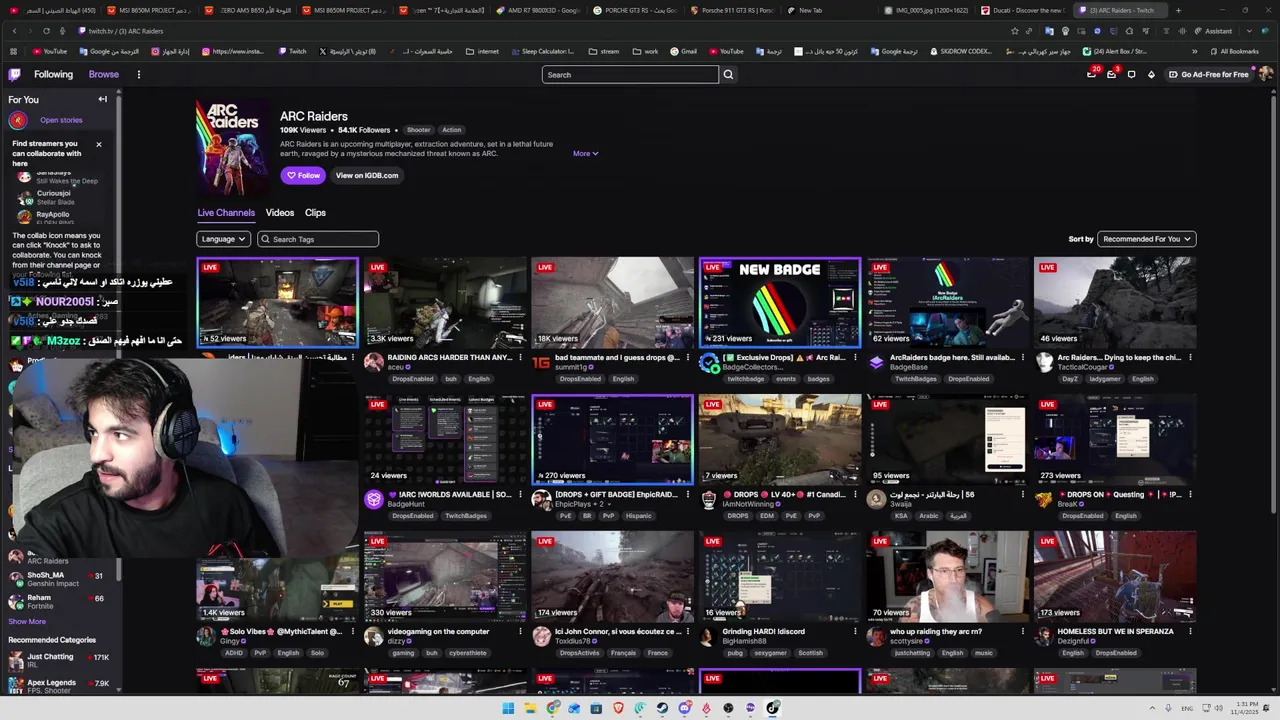Open the three-dot menu beside Browse

point(139,74)
